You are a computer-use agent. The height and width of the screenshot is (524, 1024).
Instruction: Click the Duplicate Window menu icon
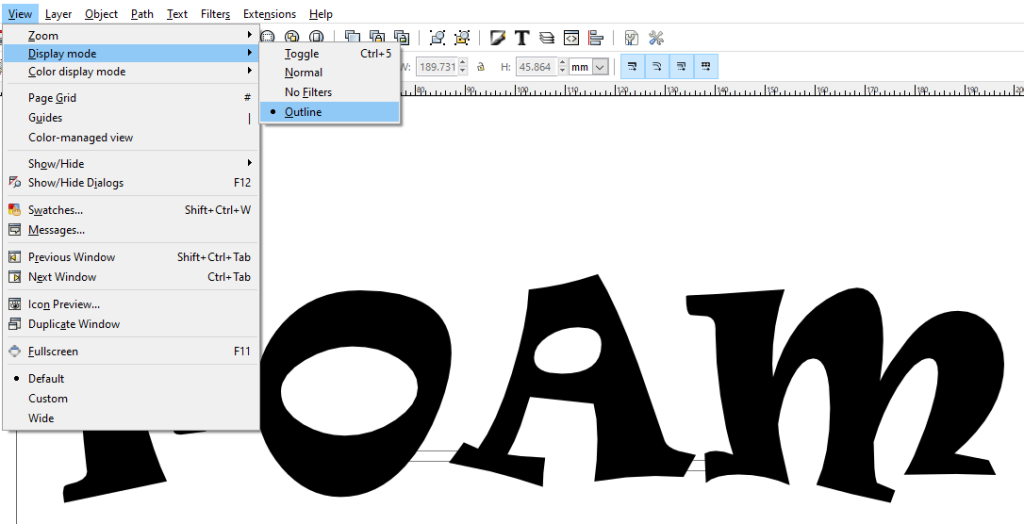tap(14, 324)
